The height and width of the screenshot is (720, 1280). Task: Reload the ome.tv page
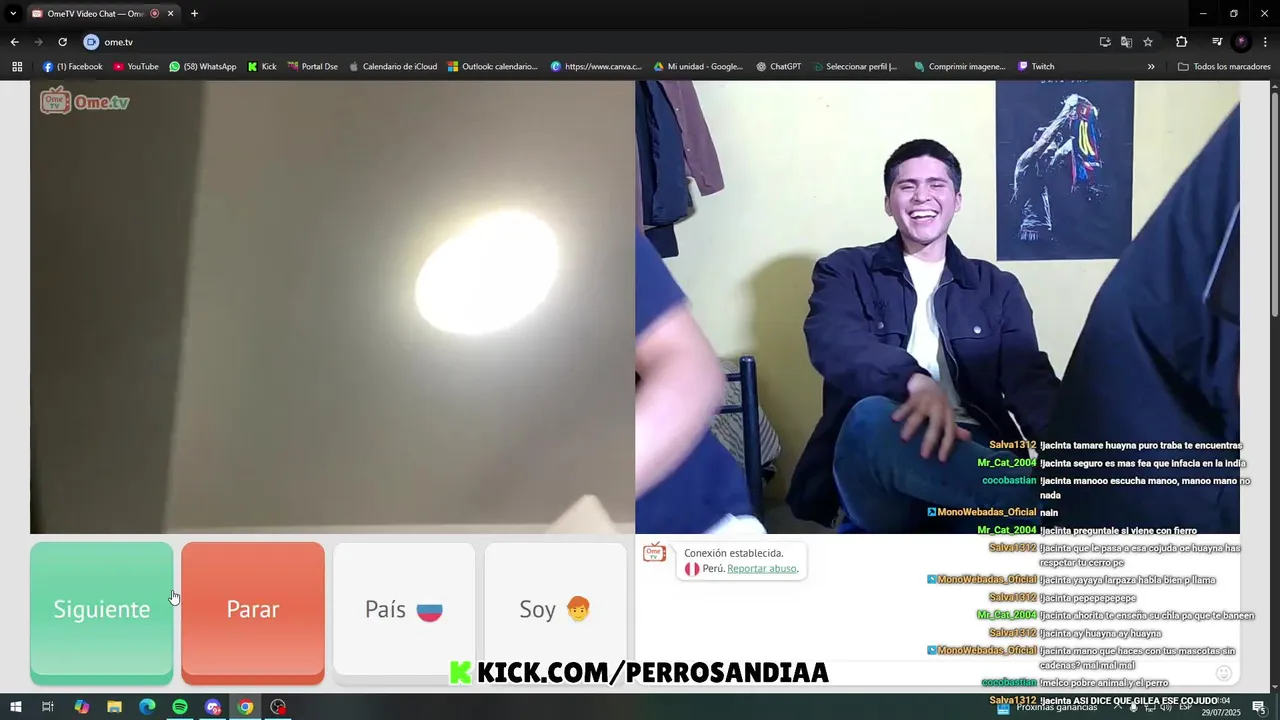pyautogui.click(x=62, y=42)
